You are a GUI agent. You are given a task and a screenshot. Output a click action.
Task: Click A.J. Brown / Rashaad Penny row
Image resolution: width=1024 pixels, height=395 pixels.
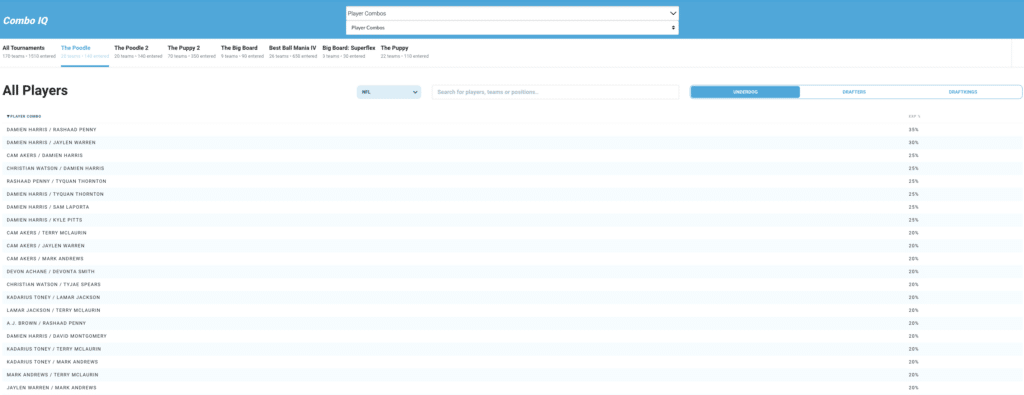click(x=512, y=323)
